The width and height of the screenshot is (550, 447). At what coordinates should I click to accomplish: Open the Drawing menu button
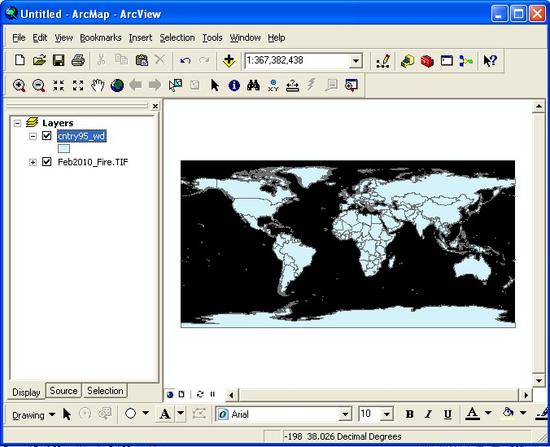(33, 415)
